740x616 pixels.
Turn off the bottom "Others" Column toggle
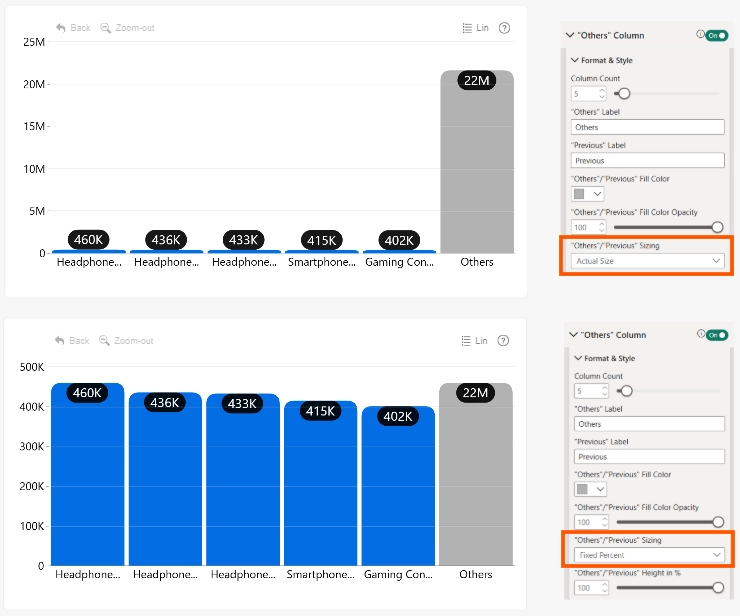click(x=717, y=335)
